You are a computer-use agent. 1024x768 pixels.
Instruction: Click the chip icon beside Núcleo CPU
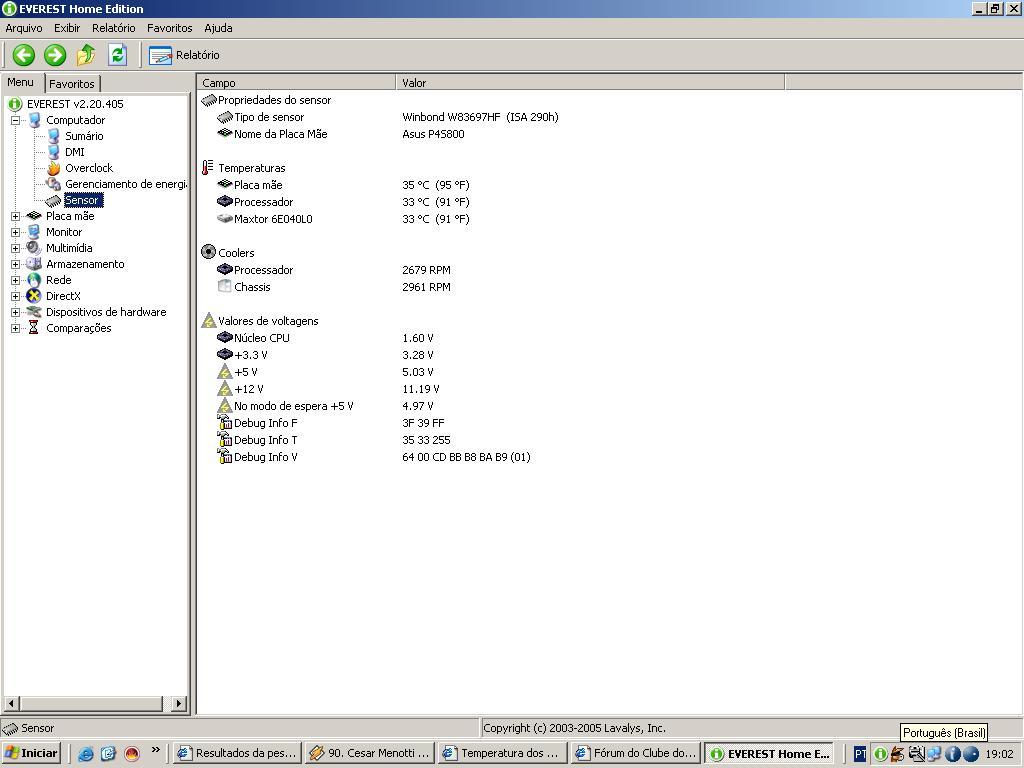[x=225, y=338]
